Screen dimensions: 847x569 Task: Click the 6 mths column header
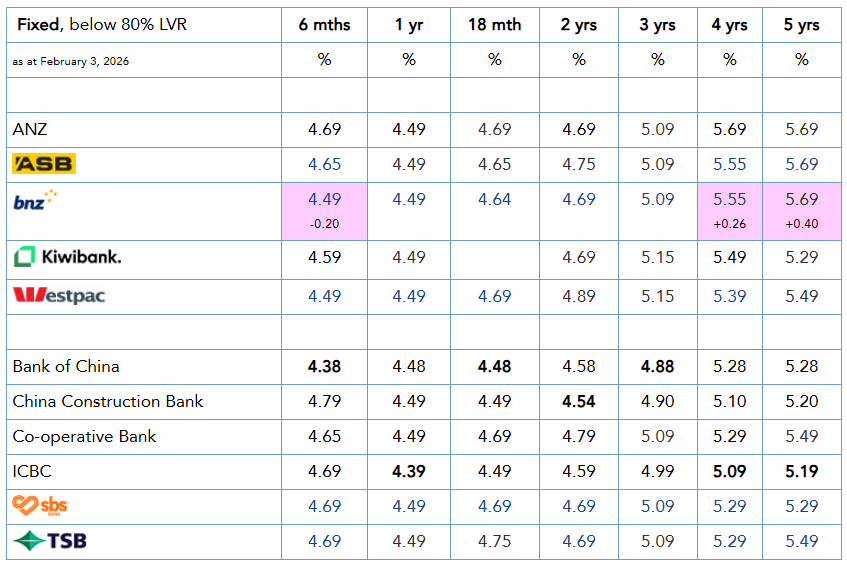click(x=324, y=25)
